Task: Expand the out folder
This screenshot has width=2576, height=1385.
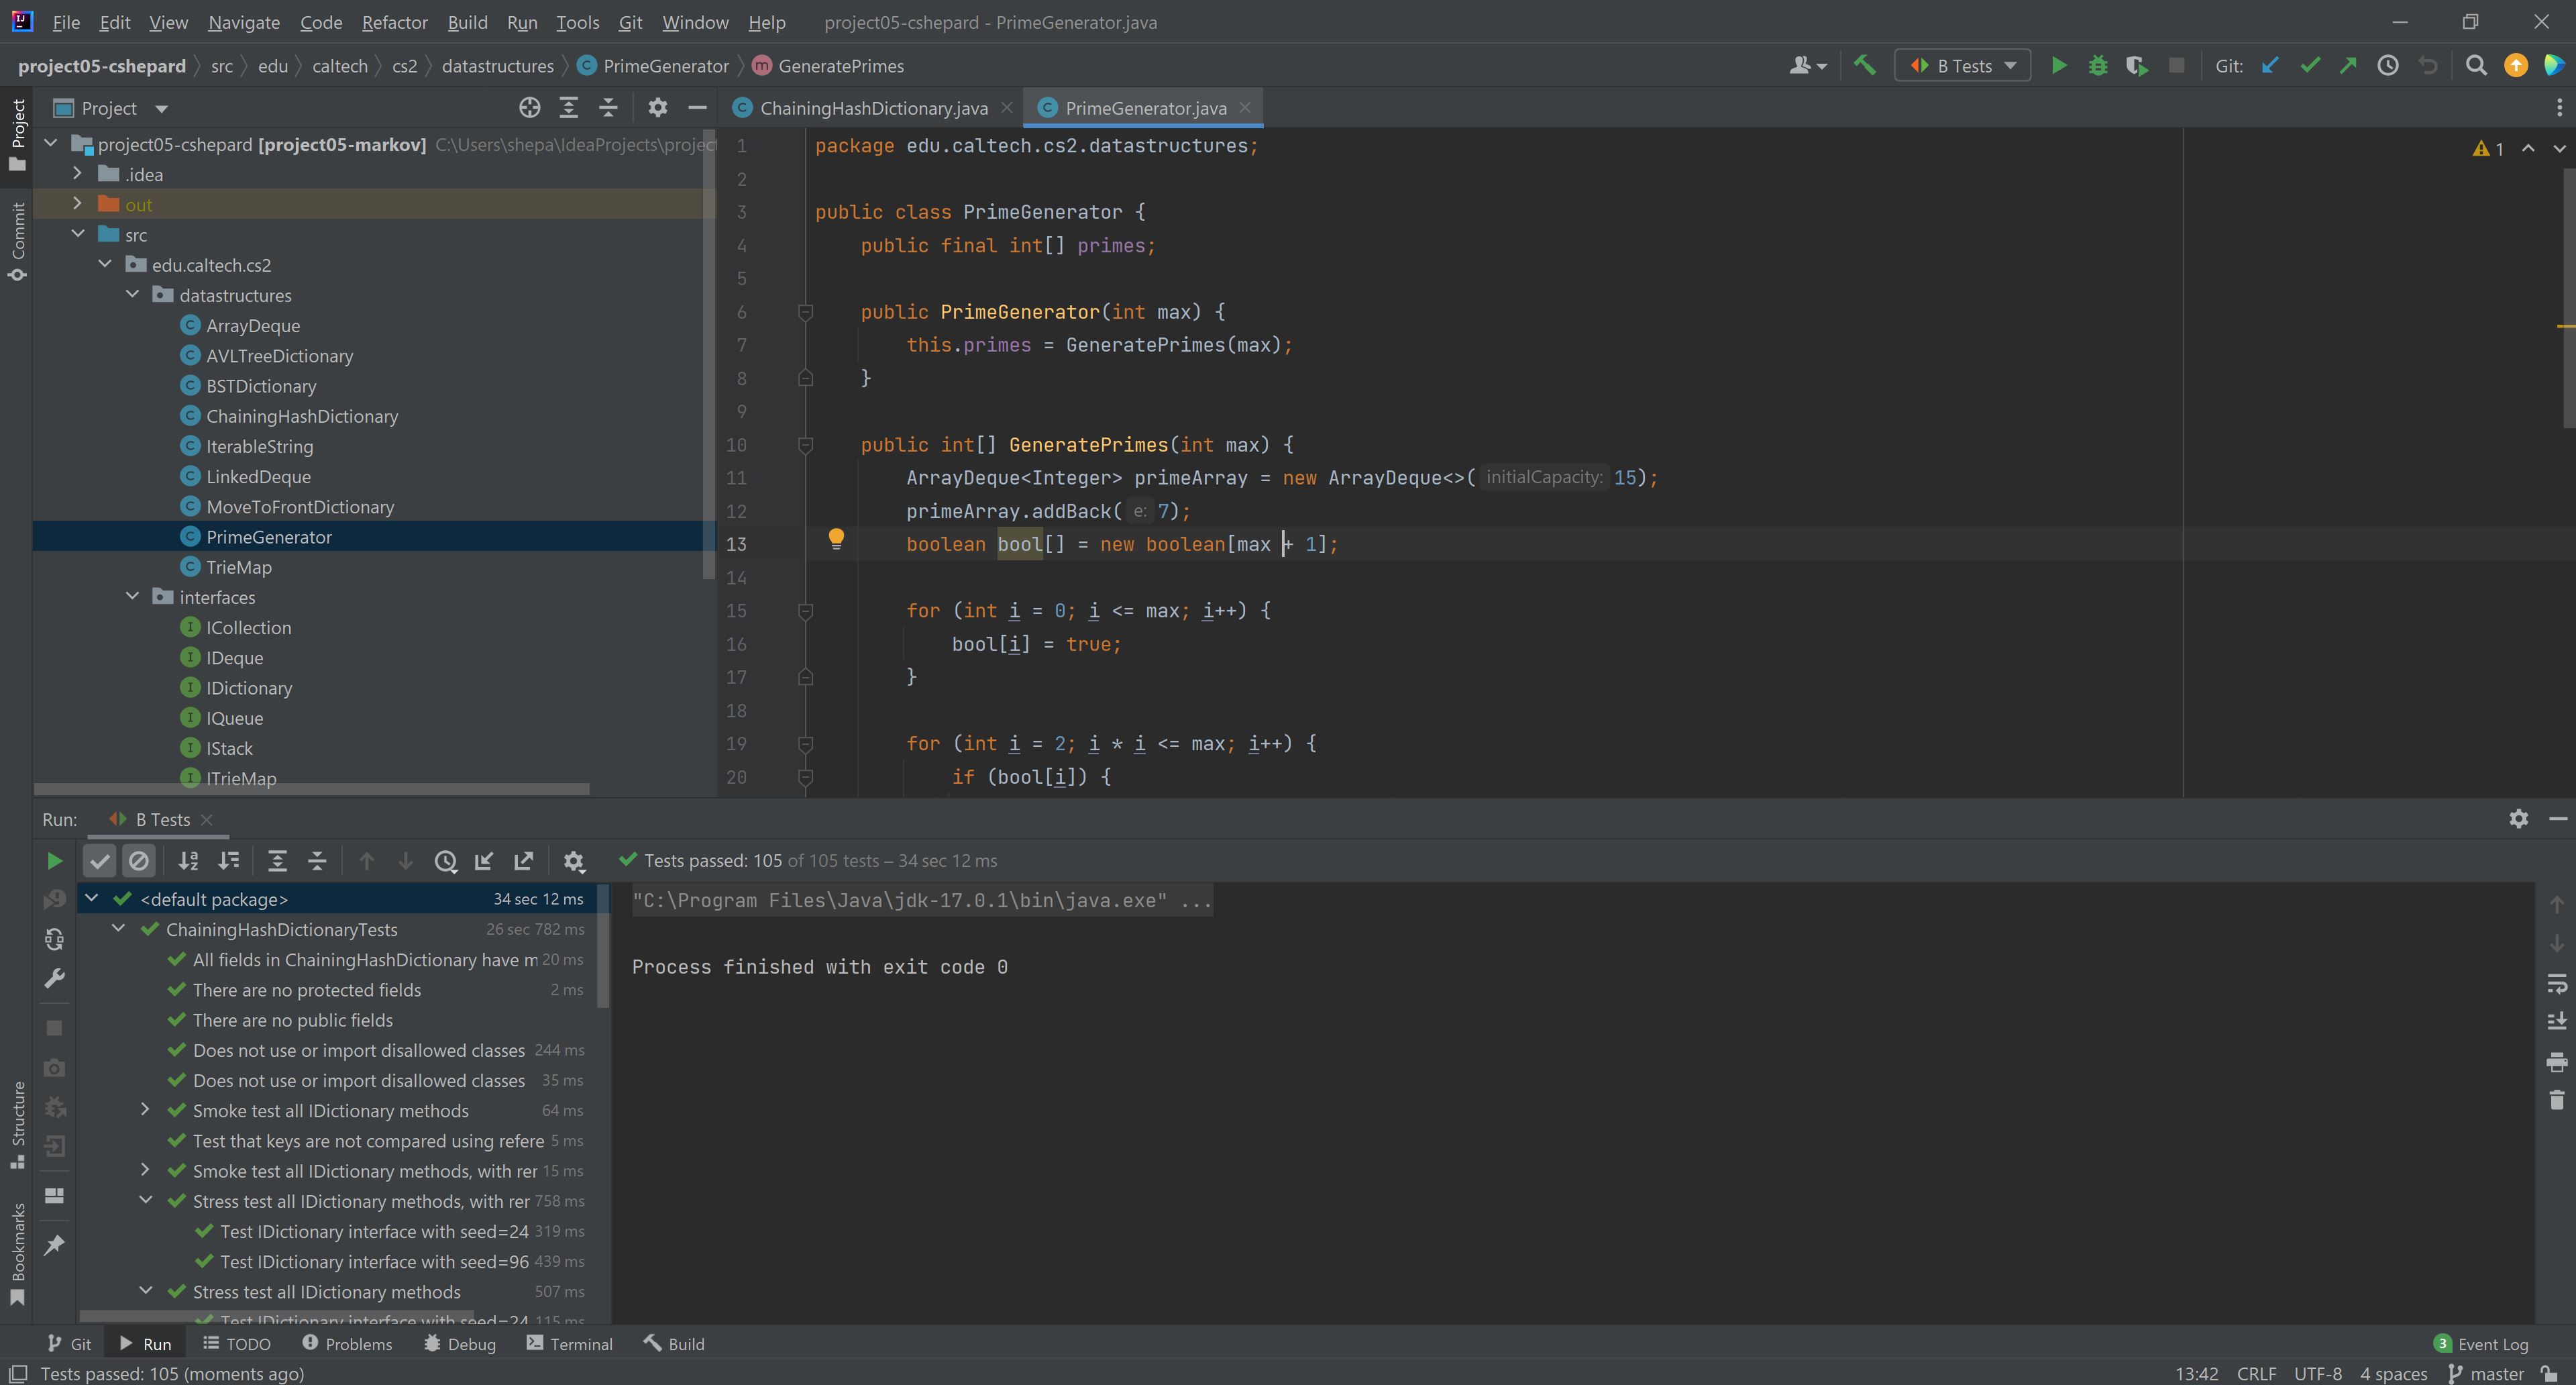Action: pos(77,204)
